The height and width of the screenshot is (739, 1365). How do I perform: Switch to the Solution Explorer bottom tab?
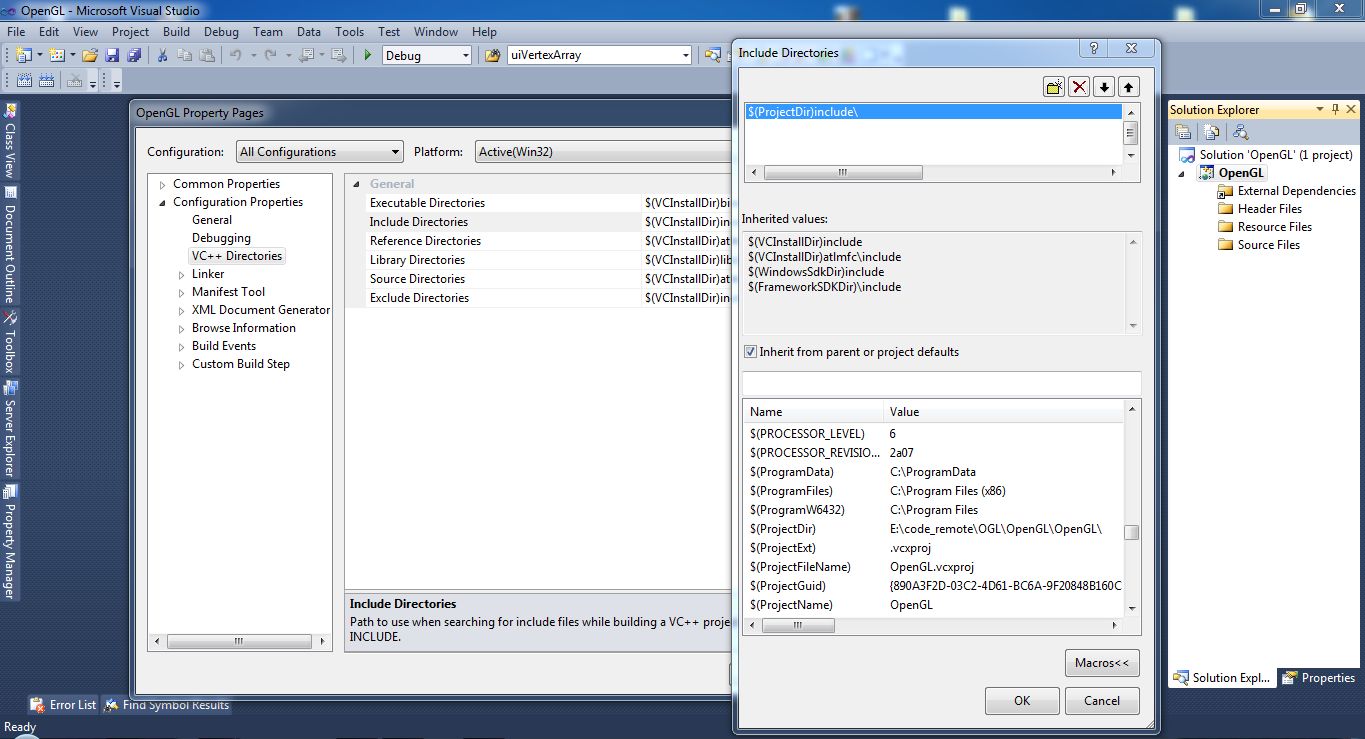pos(1222,678)
